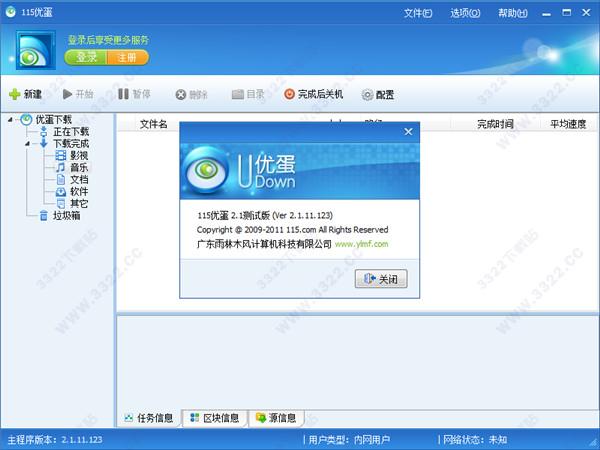Select the 软件 software icon
The image size is (600, 450).
click(61, 191)
